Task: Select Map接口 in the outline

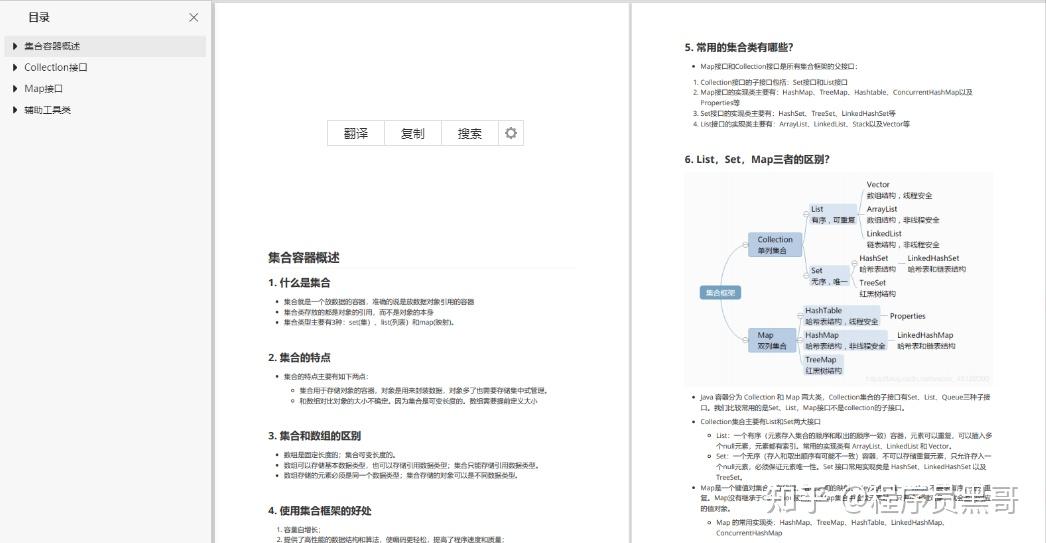Action: [43, 89]
